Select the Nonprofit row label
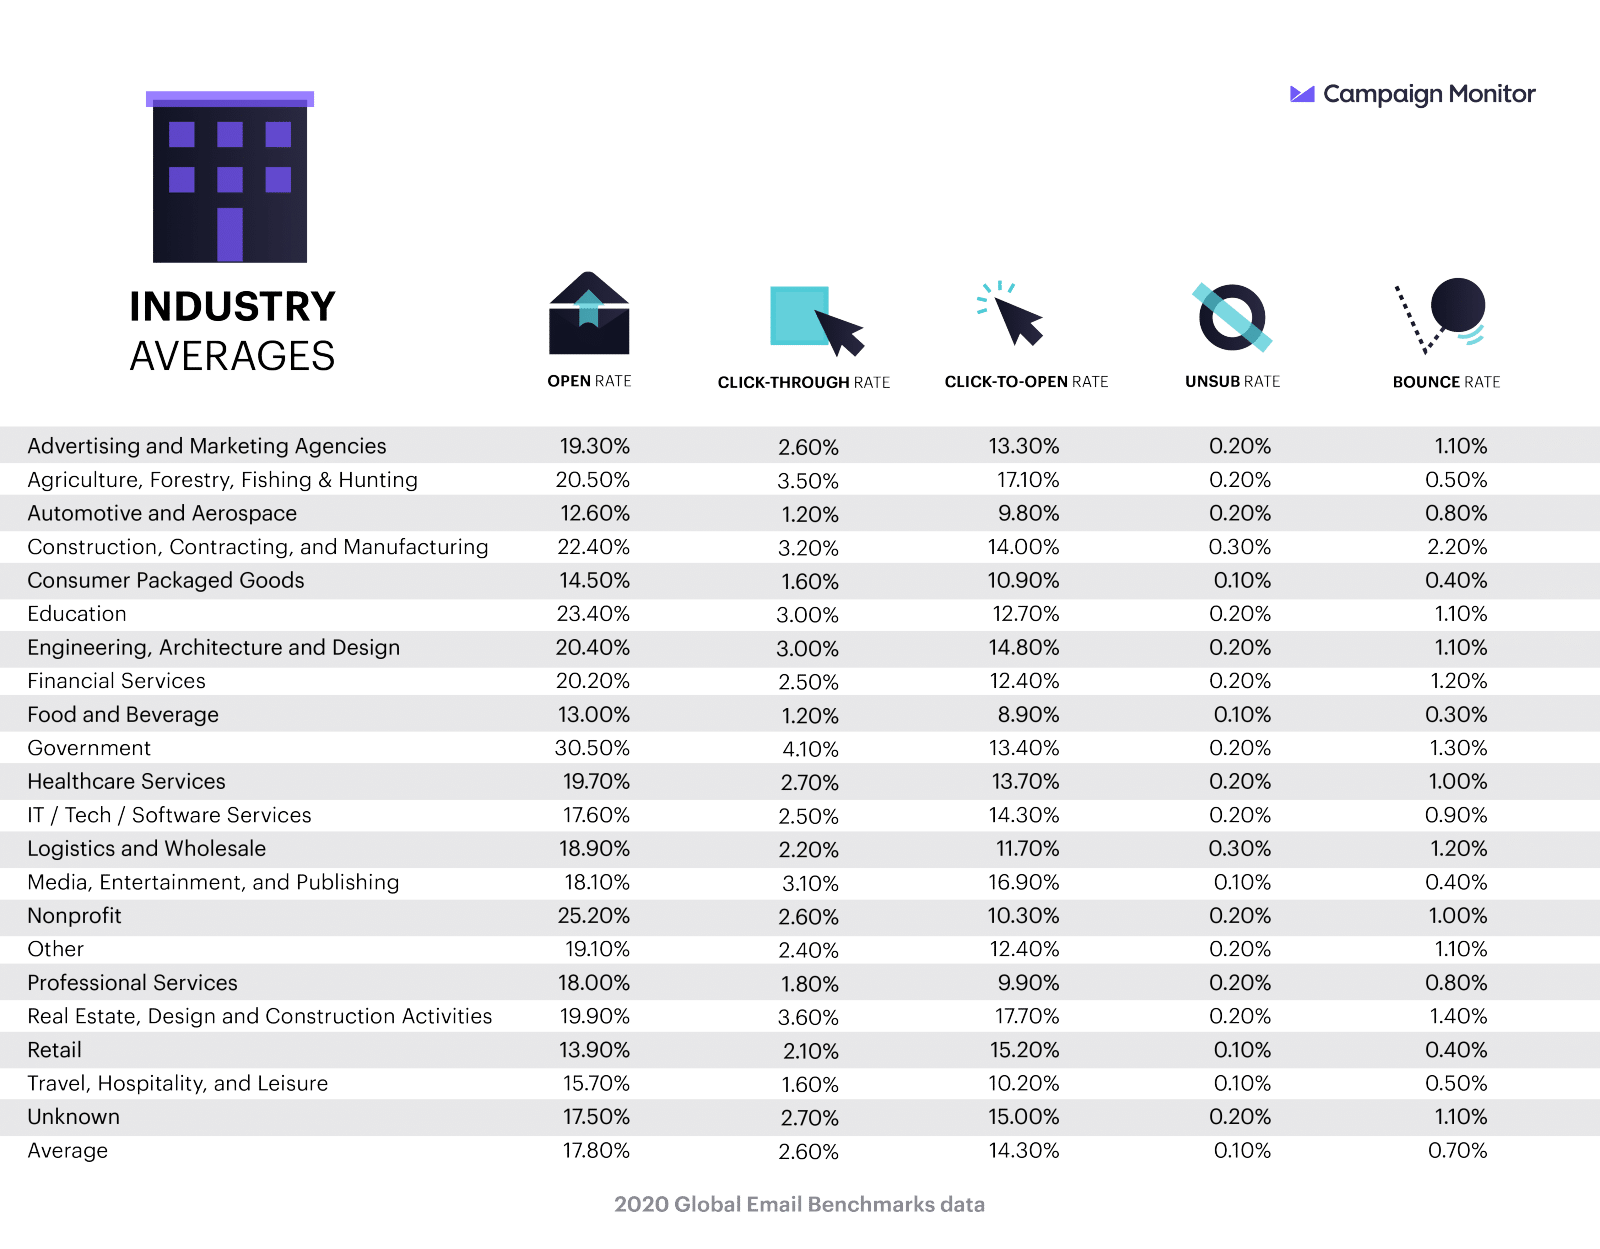Image resolution: width=1600 pixels, height=1249 pixels. [74, 916]
